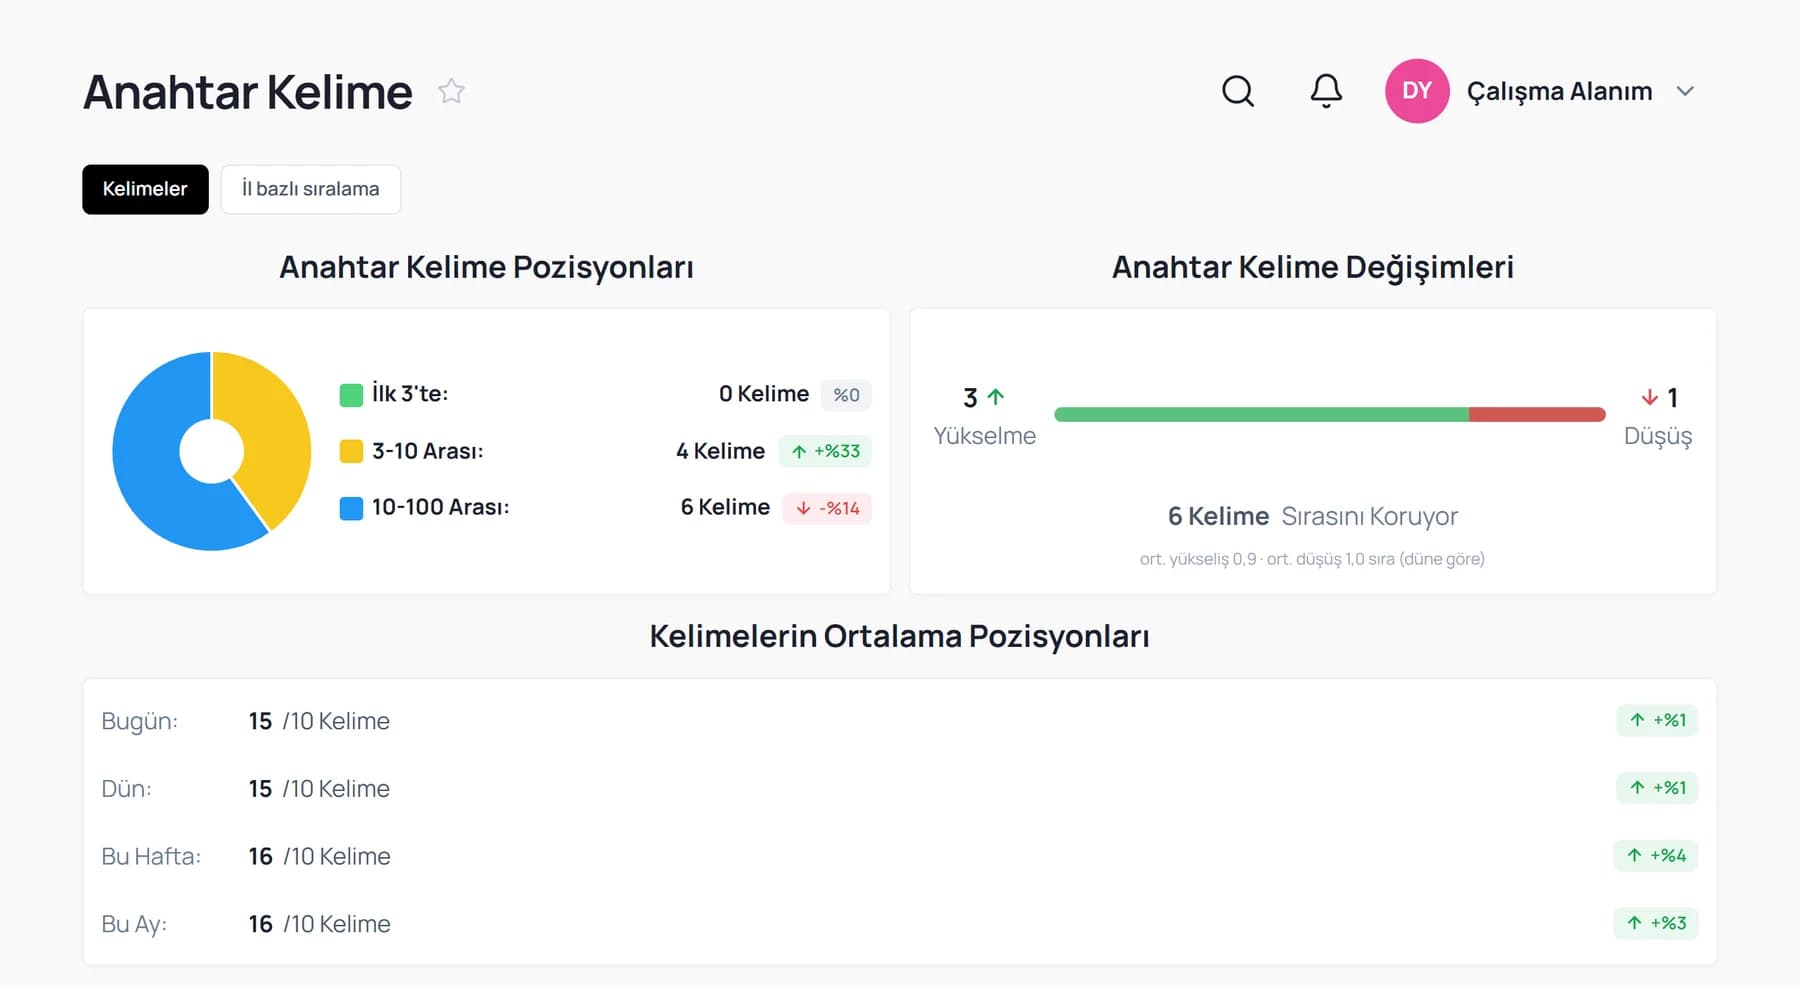
Task: Click the 0 Kelime value
Action: click(x=764, y=394)
